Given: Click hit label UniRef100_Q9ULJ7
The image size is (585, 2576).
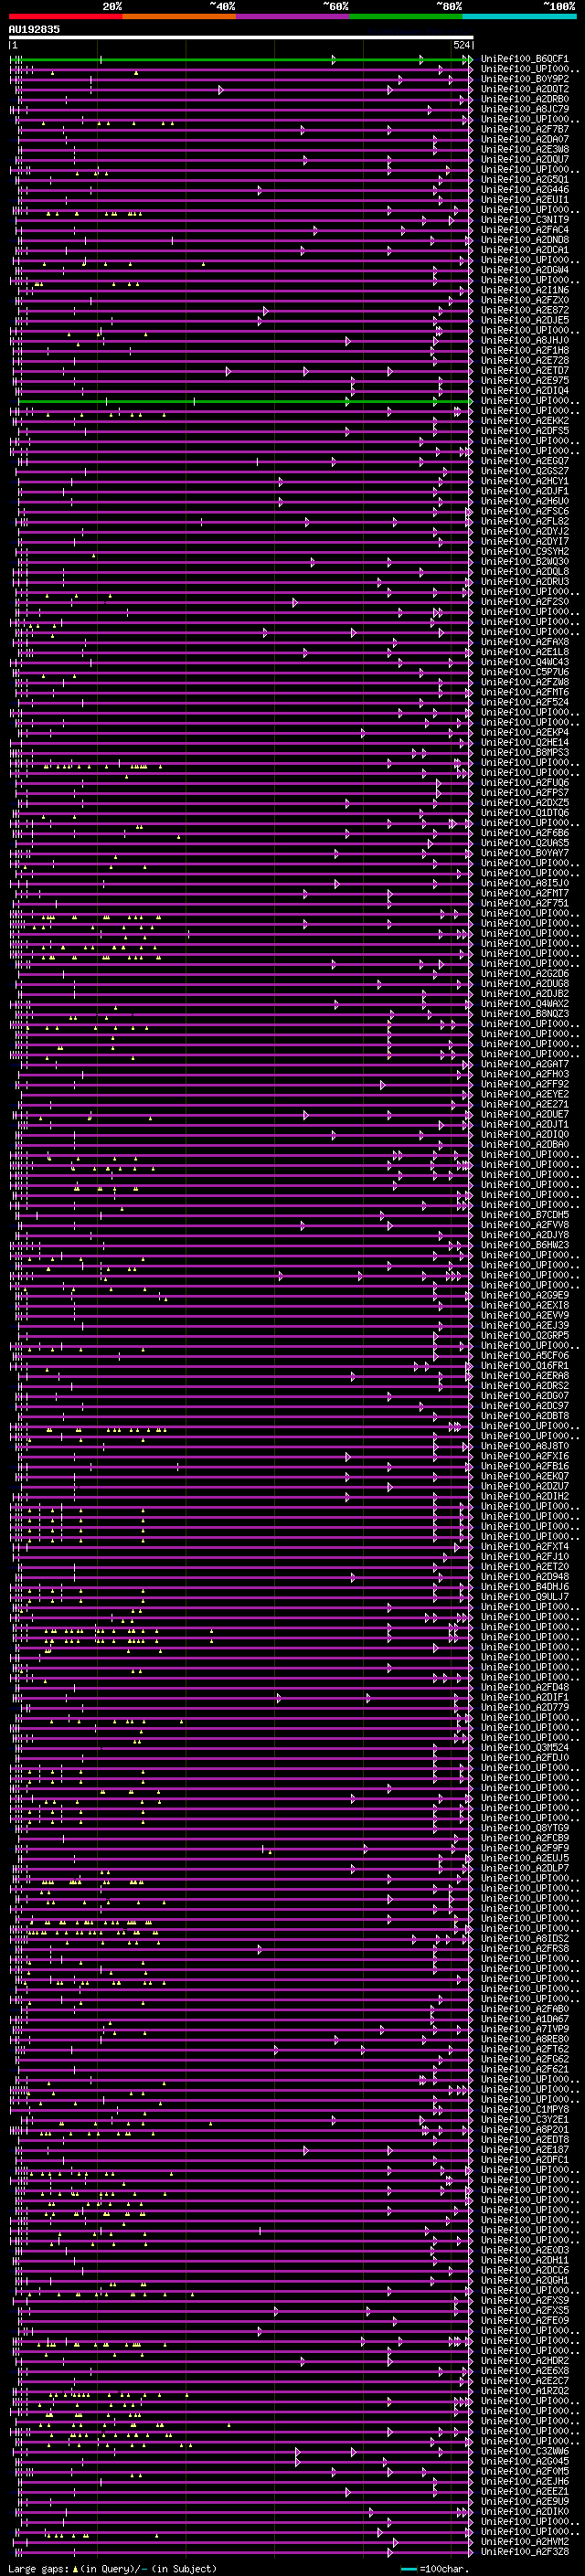Looking at the screenshot, I should pos(524,1596).
